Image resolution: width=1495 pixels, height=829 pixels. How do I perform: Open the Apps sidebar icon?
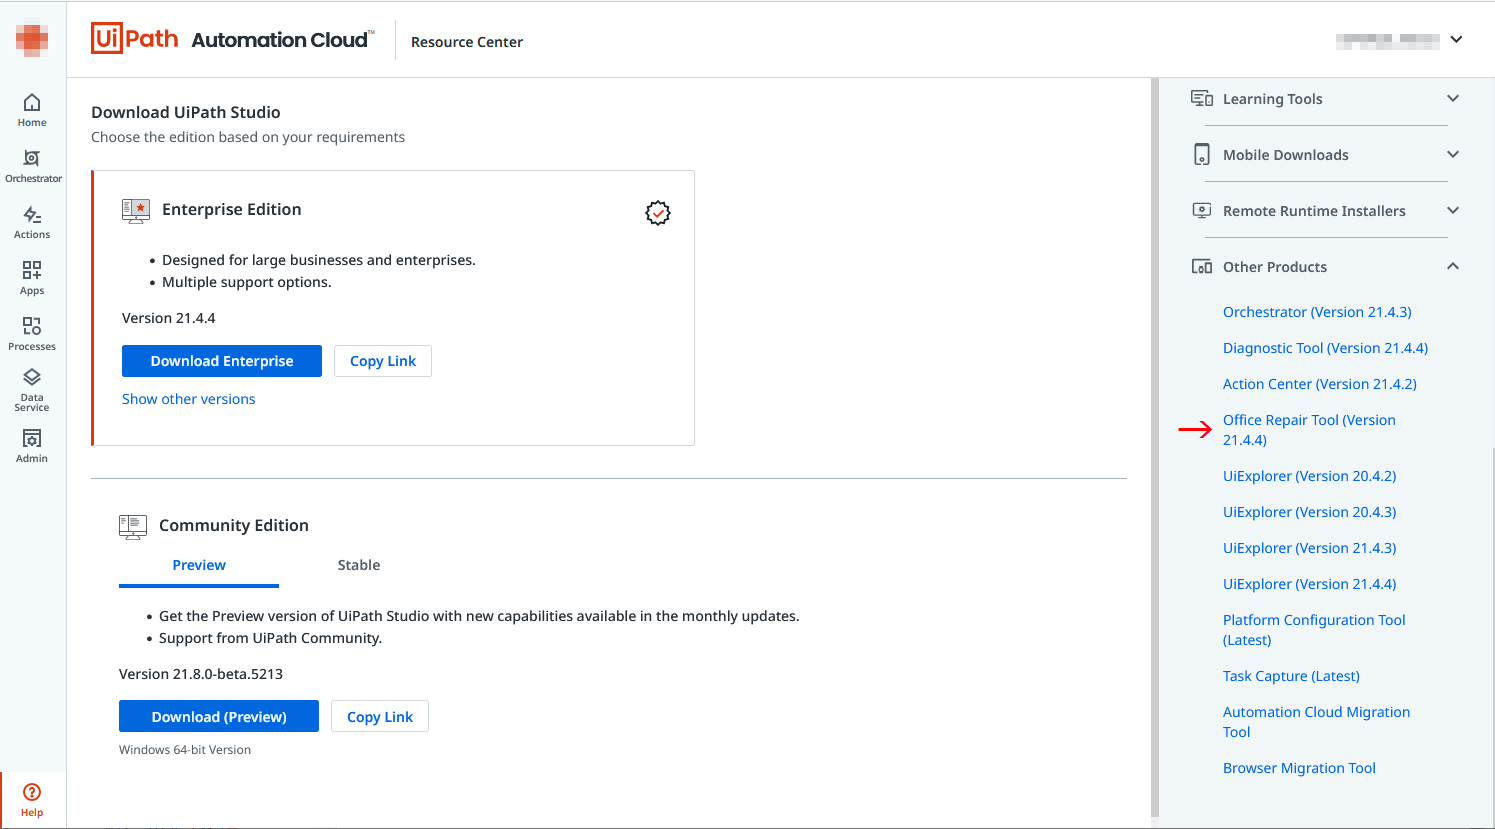click(x=32, y=277)
